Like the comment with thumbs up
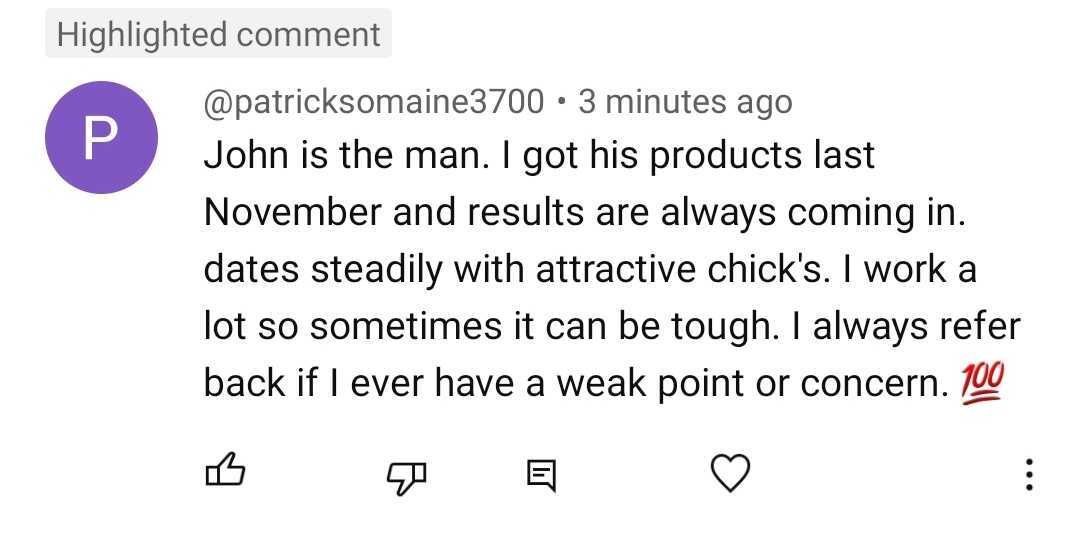This screenshot has width=1080, height=542. tap(224, 471)
